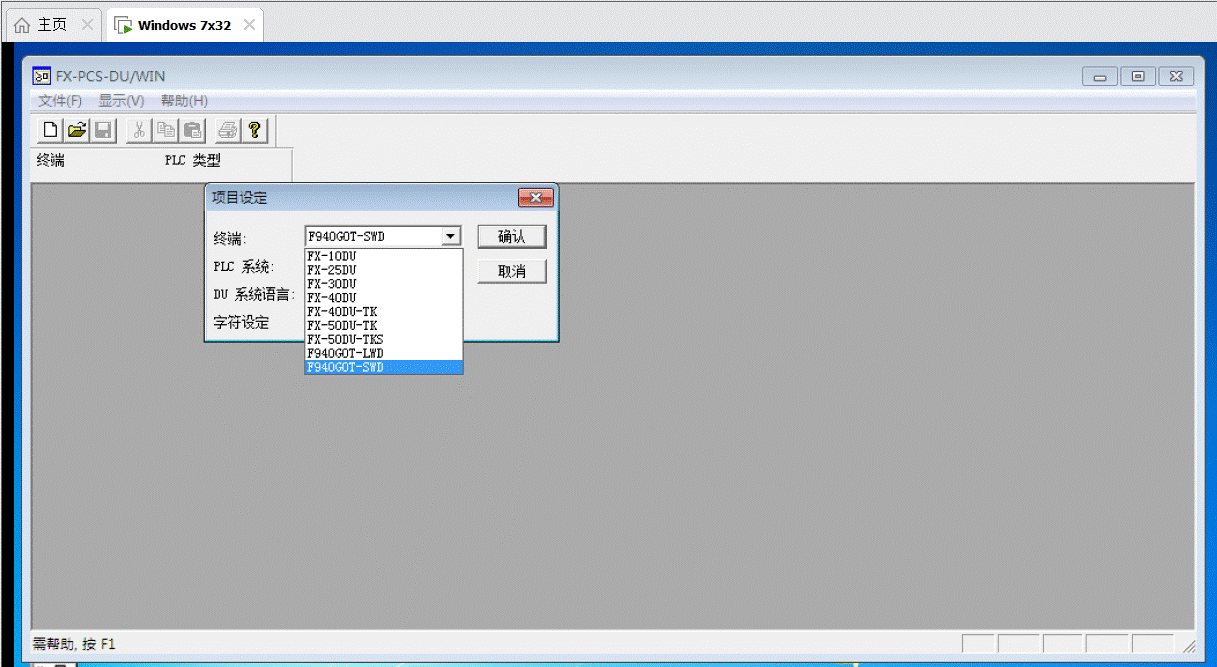The height and width of the screenshot is (667, 1217).
Task: Open the 文件(F) menu
Action: pyautogui.click(x=60, y=101)
